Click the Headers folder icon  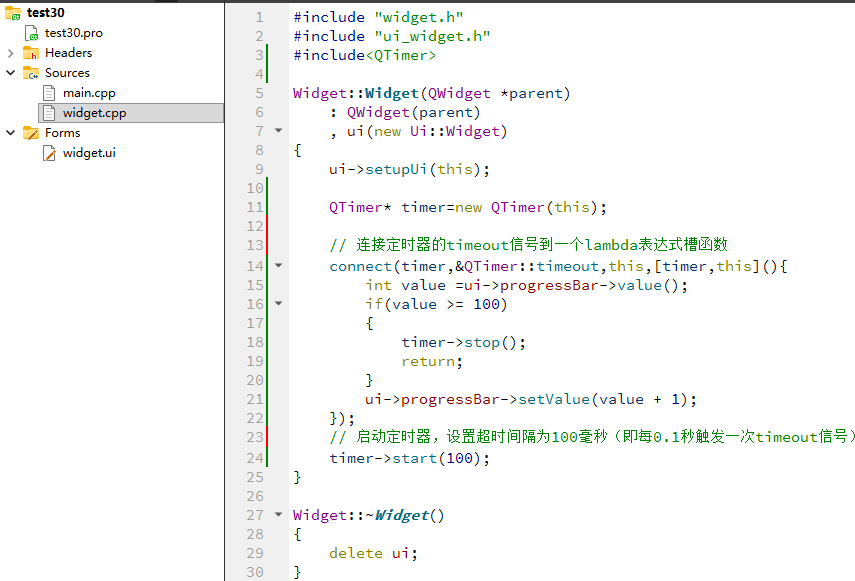point(31,53)
